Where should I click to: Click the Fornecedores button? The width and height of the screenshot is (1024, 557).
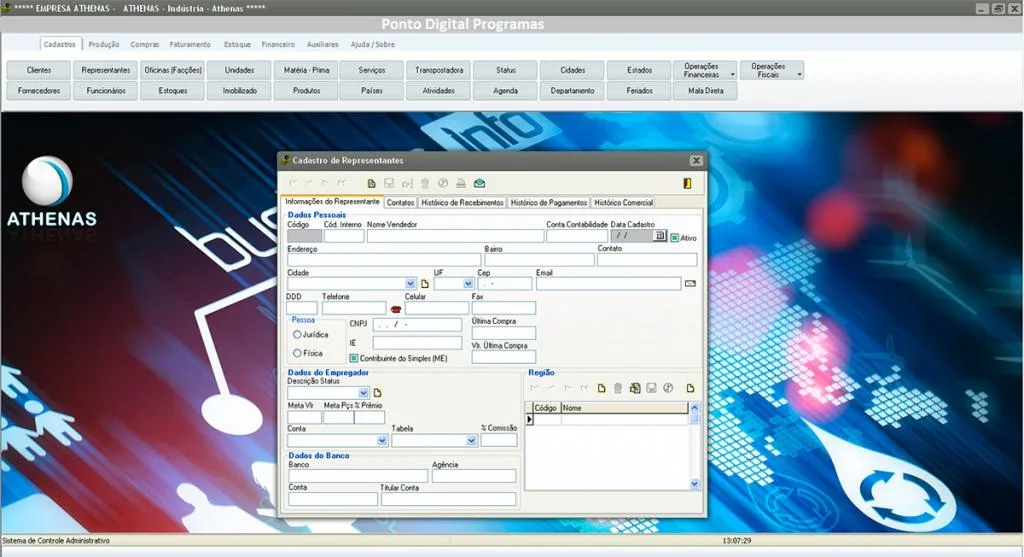[x=39, y=91]
